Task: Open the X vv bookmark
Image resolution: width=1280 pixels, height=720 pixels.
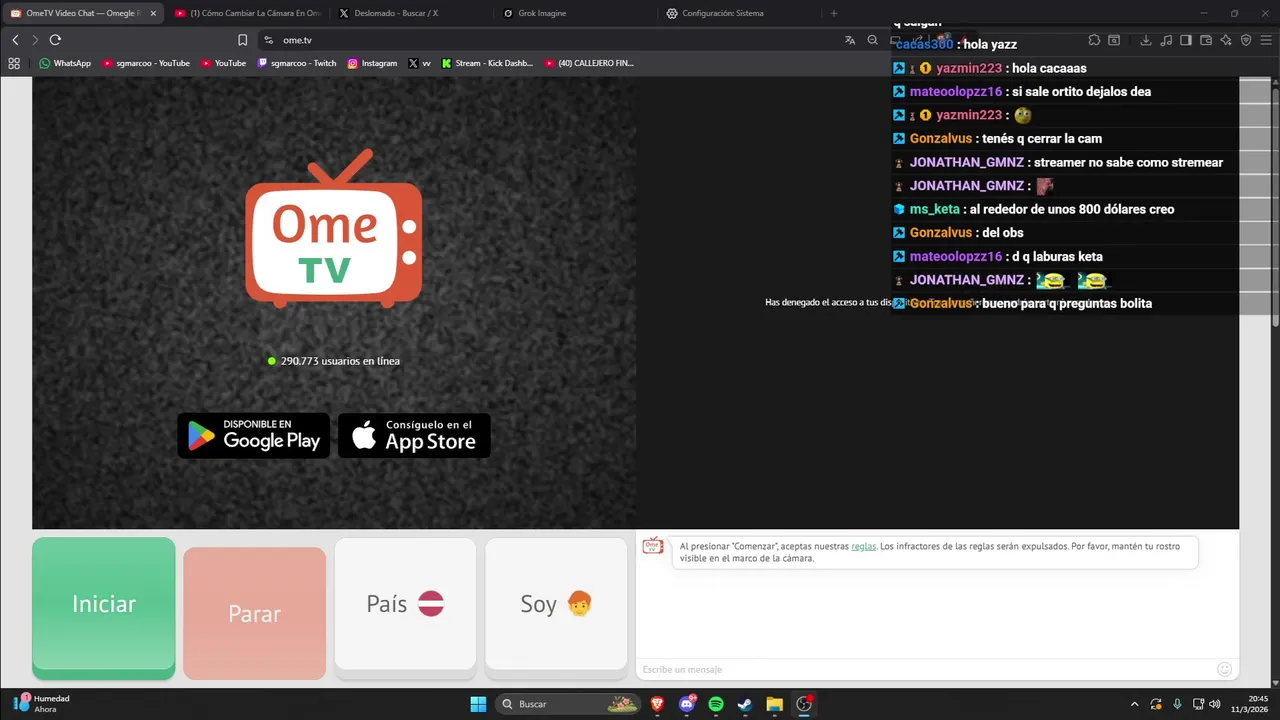Action: point(420,63)
